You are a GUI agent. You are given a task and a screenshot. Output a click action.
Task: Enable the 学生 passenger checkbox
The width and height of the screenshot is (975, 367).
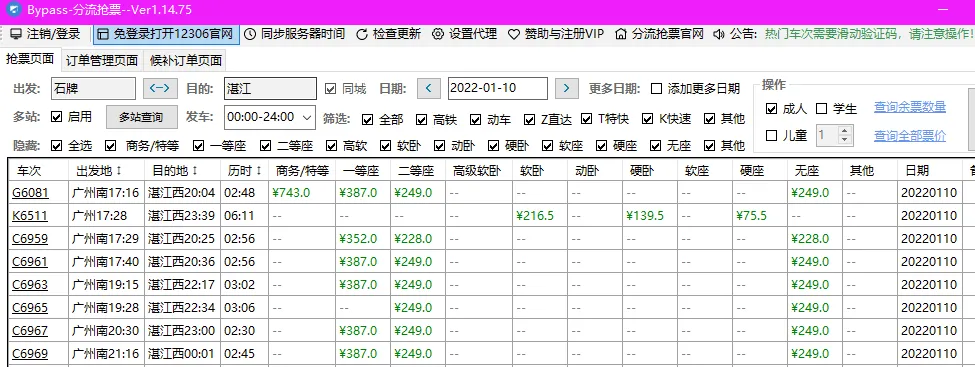[x=821, y=109]
